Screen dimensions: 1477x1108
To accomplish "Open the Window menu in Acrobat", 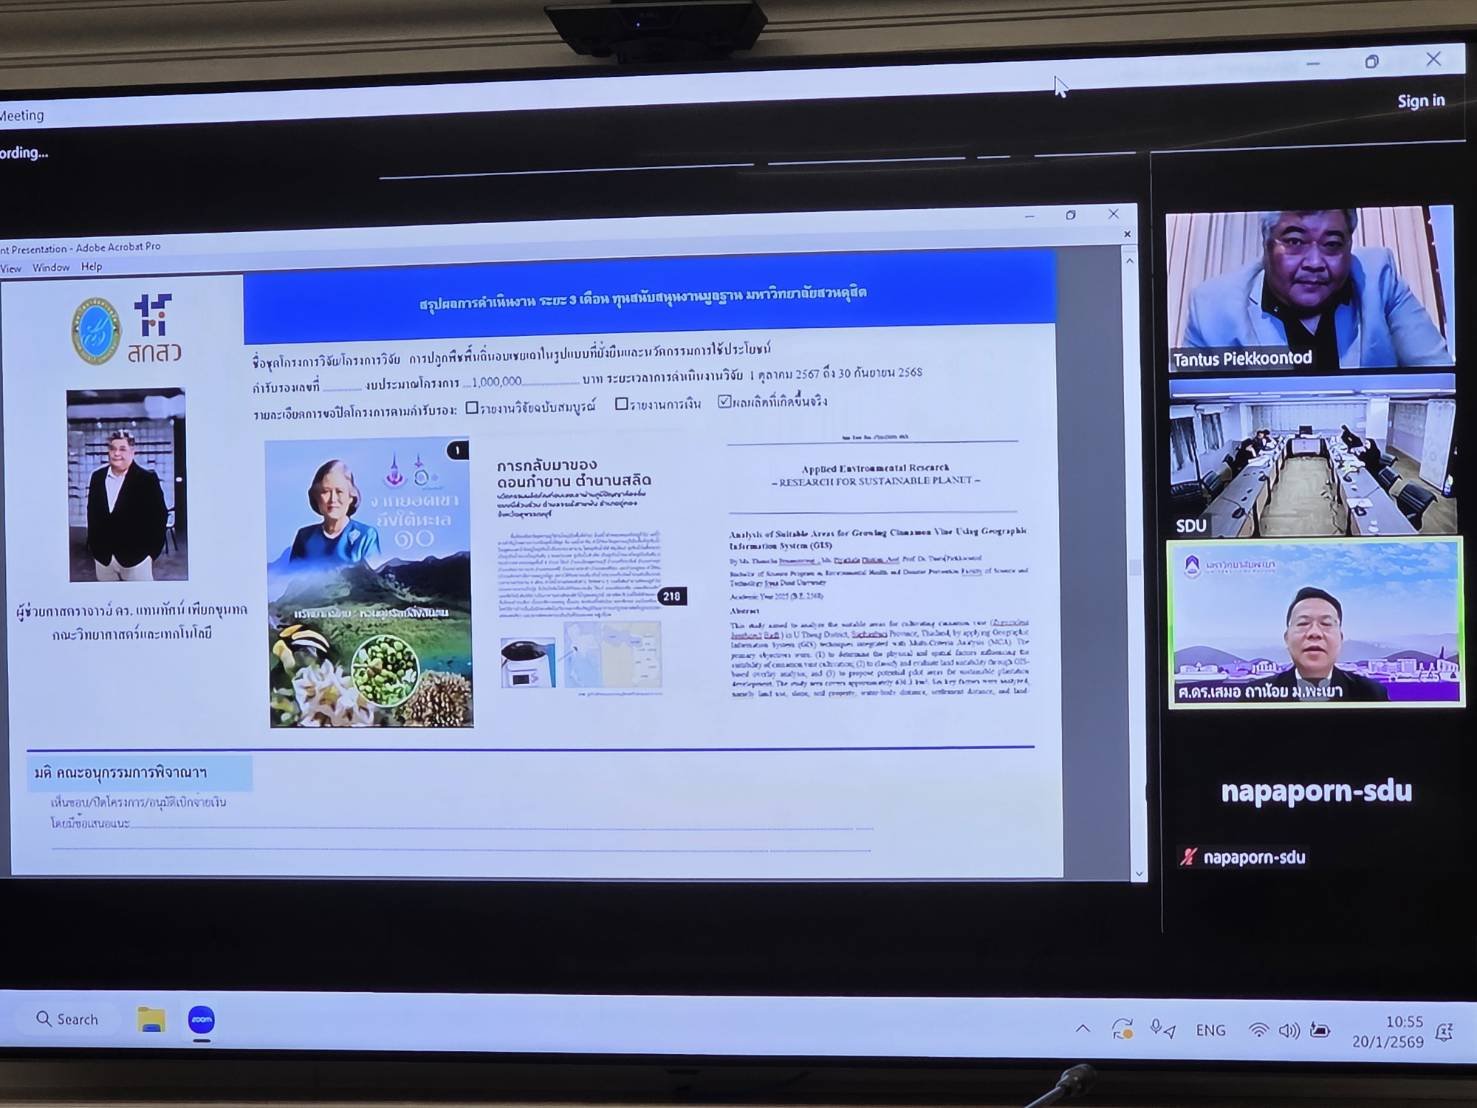I will [51, 268].
